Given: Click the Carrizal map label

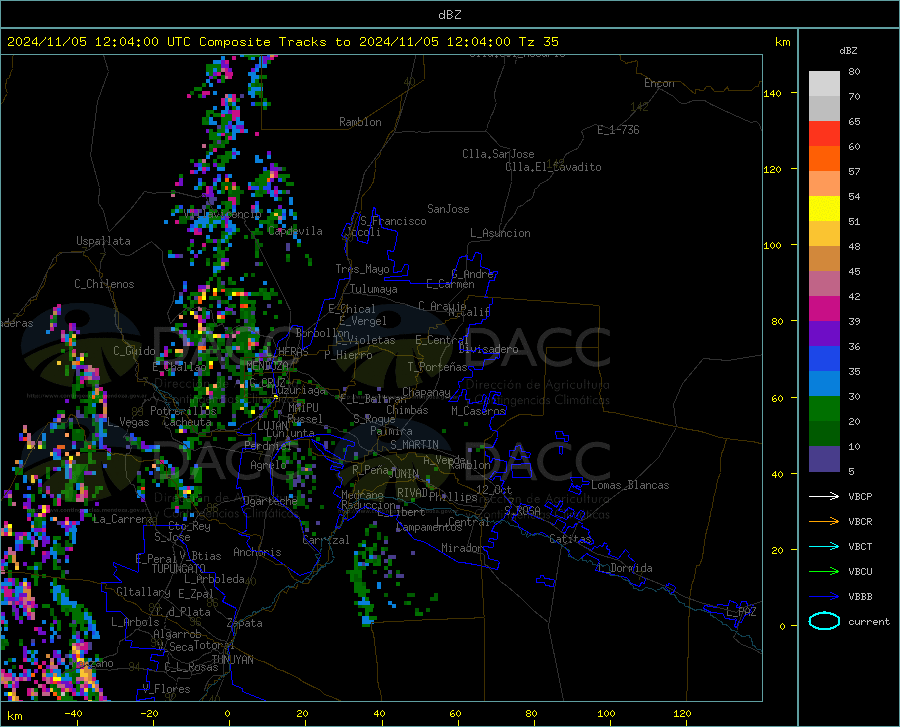Looking at the screenshot, I should (325, 540).
